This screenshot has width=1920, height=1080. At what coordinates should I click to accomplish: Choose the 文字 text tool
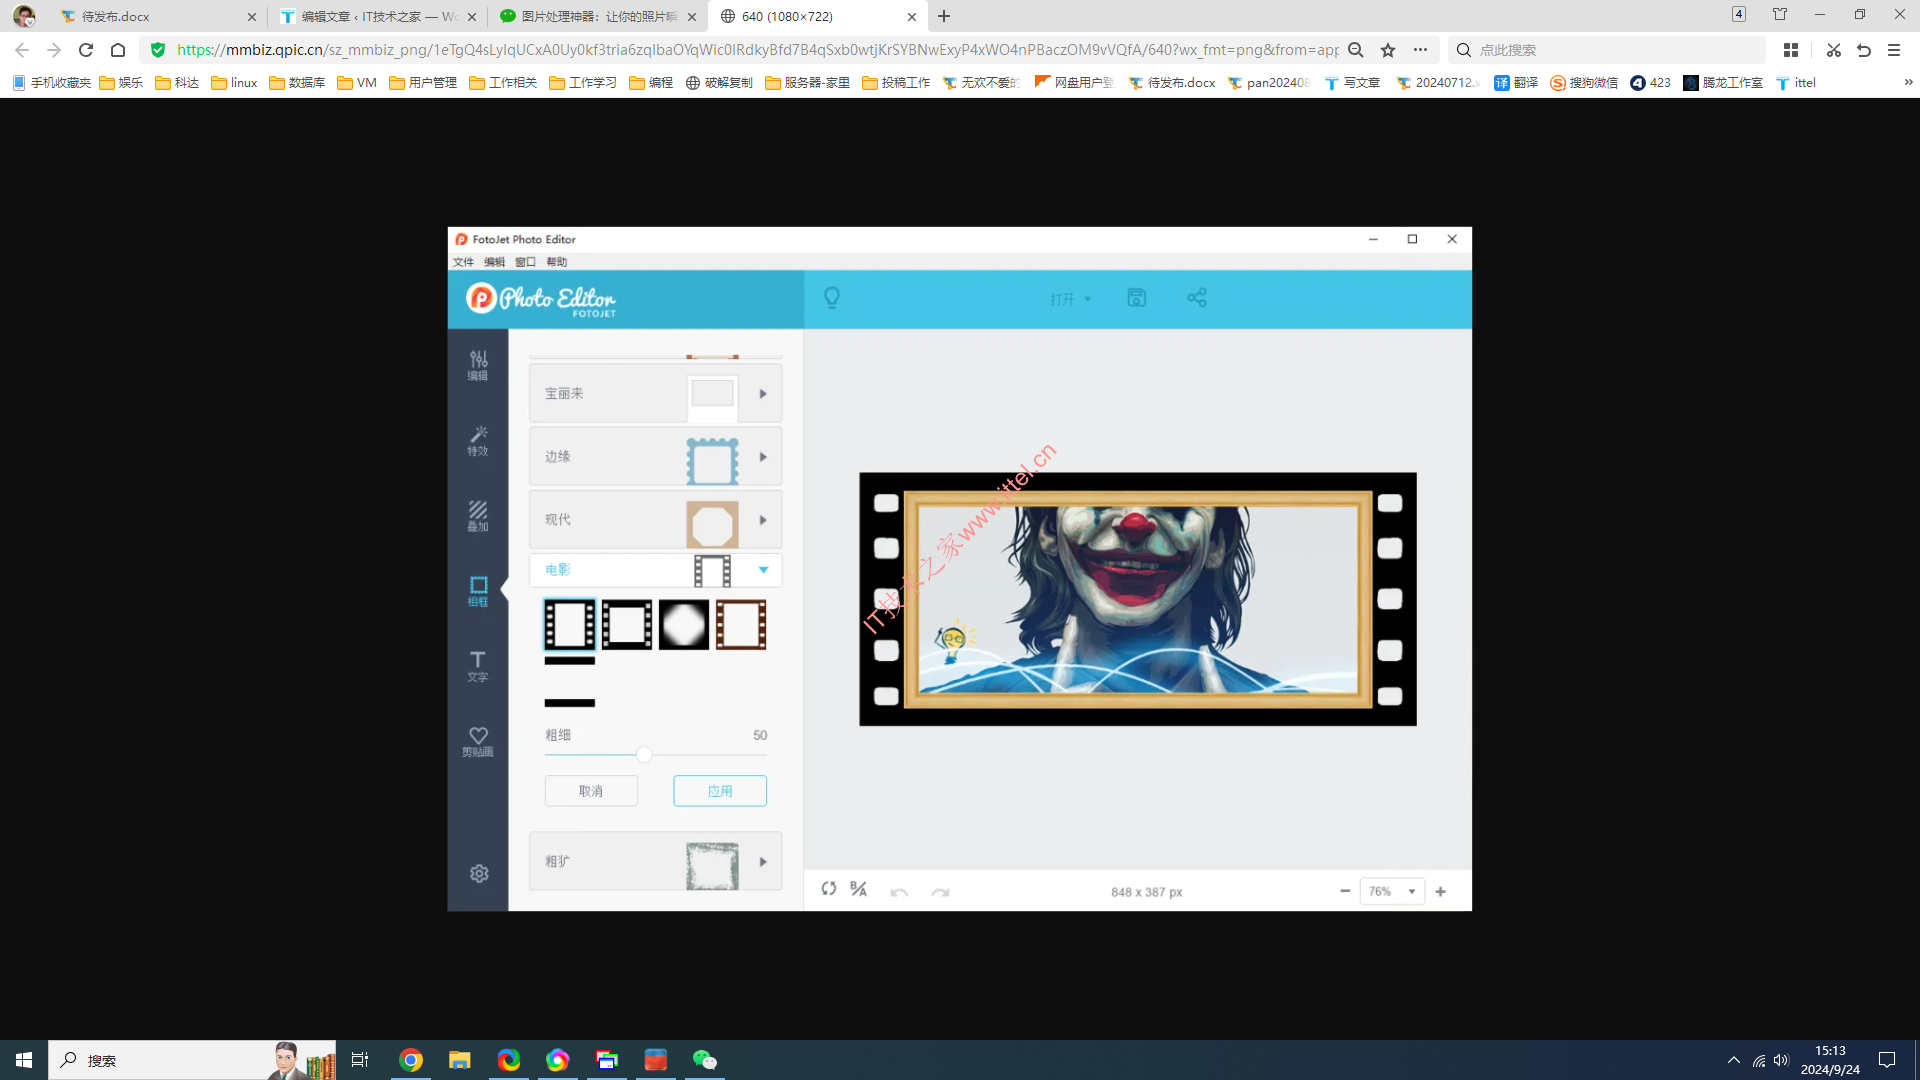click(x=478, y=666)
